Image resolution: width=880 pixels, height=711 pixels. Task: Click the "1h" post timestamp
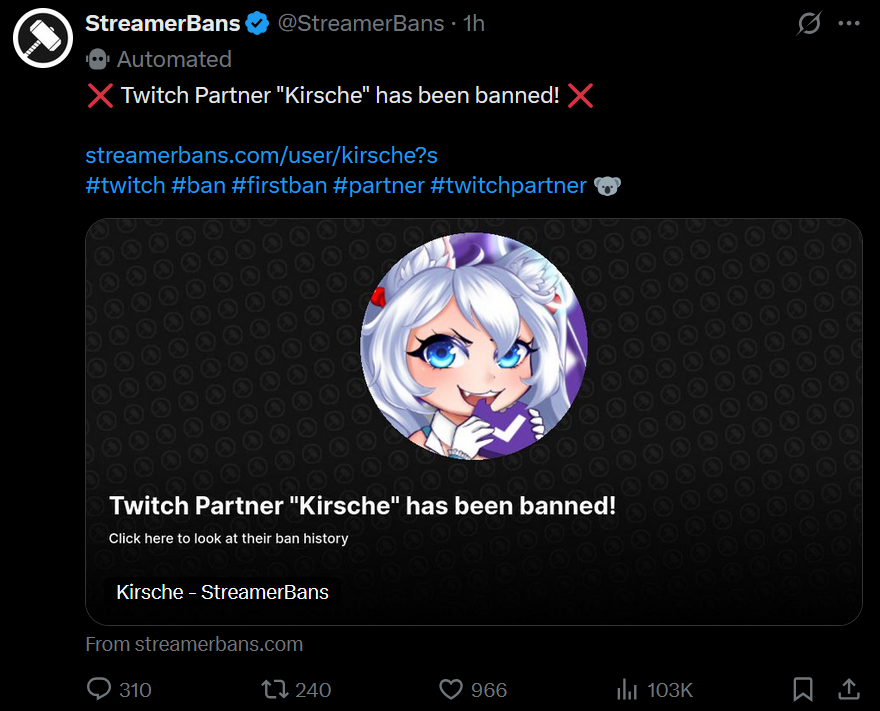point(474,24)
